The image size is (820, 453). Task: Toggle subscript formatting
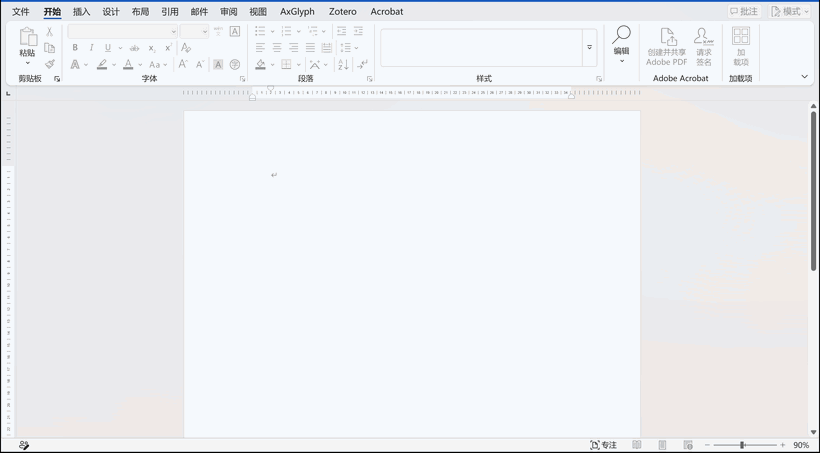coord(152,48)
